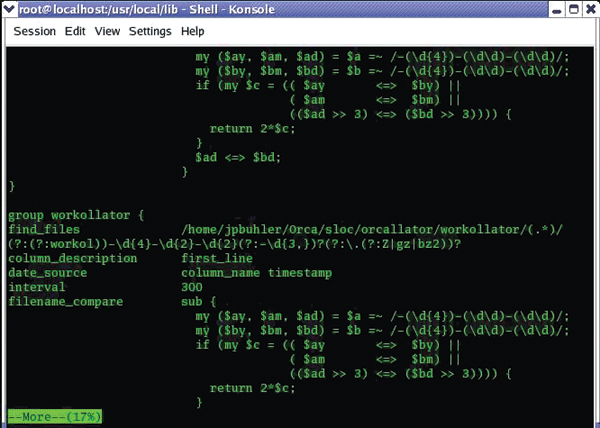Click the interval value 300
This screenshot has height=428, width=600.
pos(192,287)
